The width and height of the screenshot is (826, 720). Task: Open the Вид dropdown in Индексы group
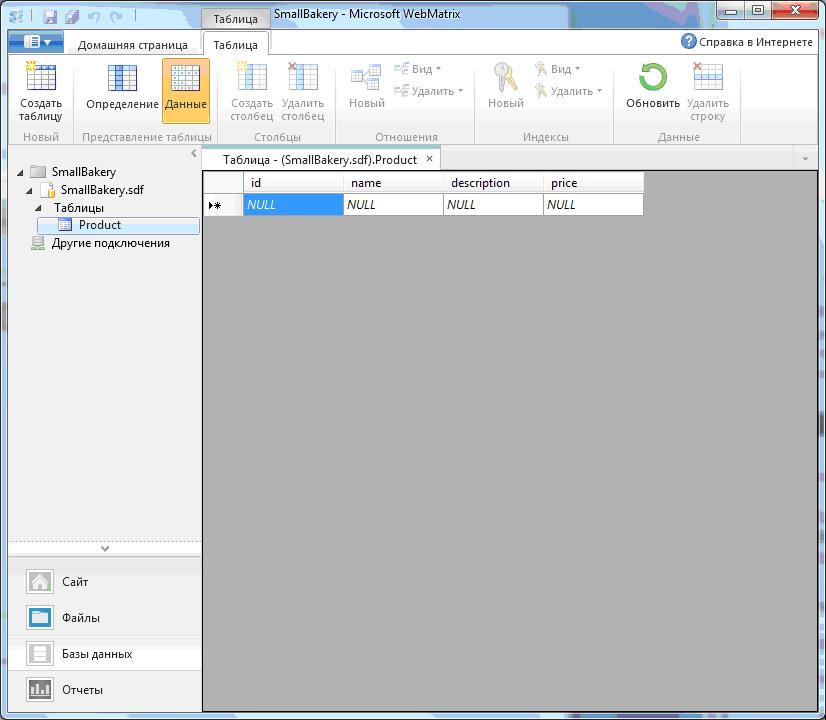[x=557, y=69]
